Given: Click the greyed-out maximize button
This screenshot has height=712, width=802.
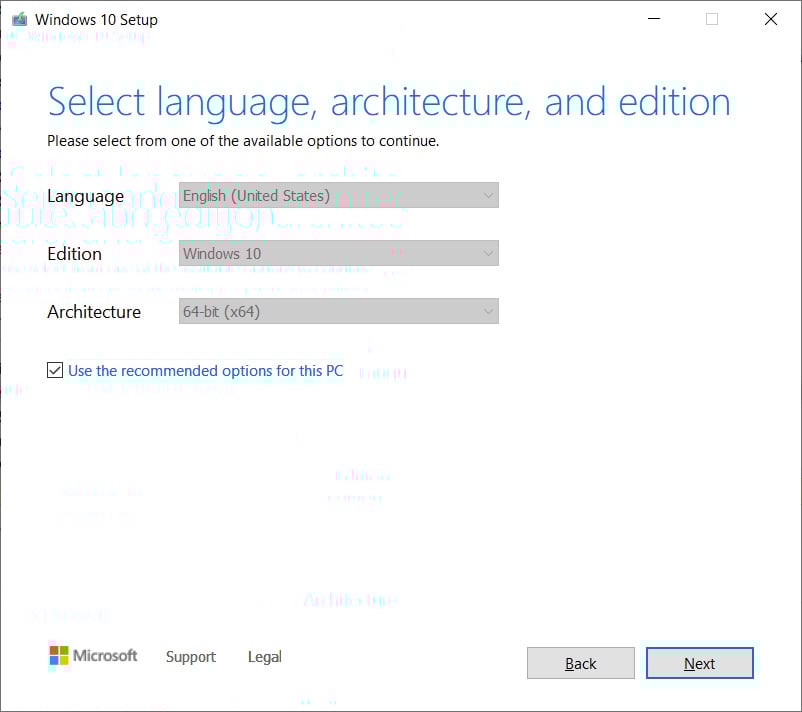Looking at the screenshot, I should [x=712, y=19].
